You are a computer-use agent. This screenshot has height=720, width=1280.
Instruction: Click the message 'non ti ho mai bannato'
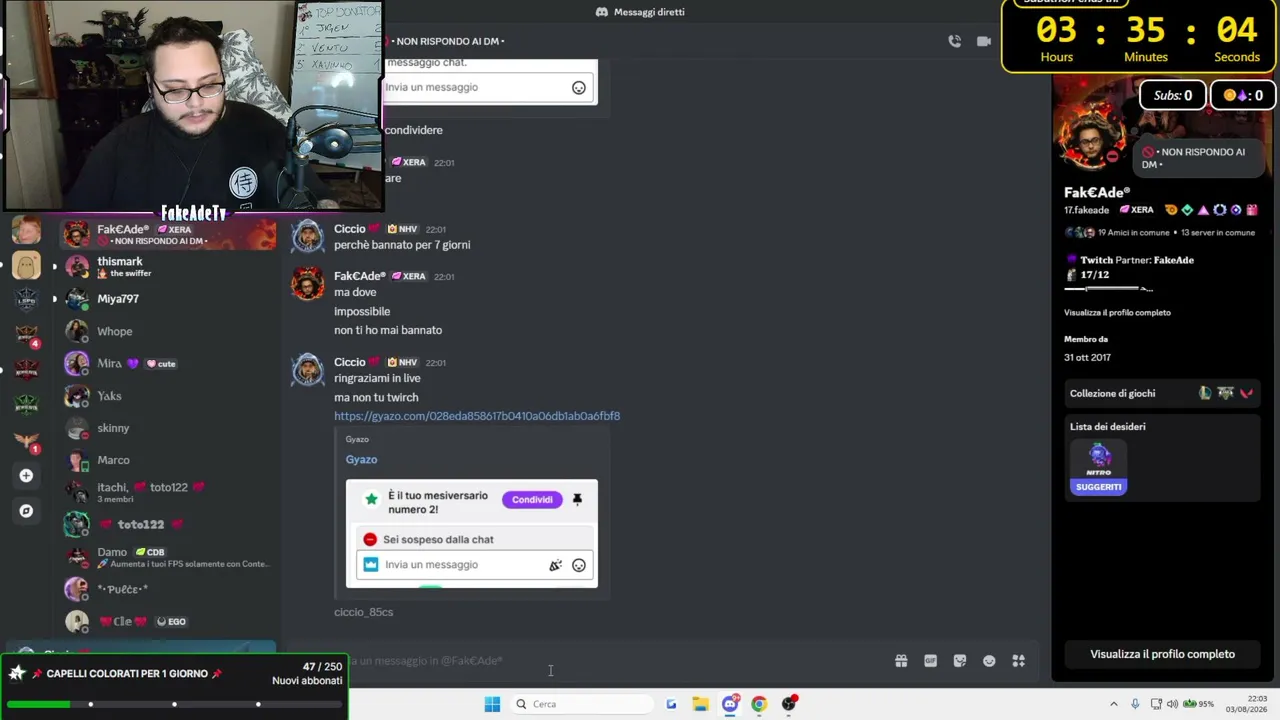[x=388, y=330]
